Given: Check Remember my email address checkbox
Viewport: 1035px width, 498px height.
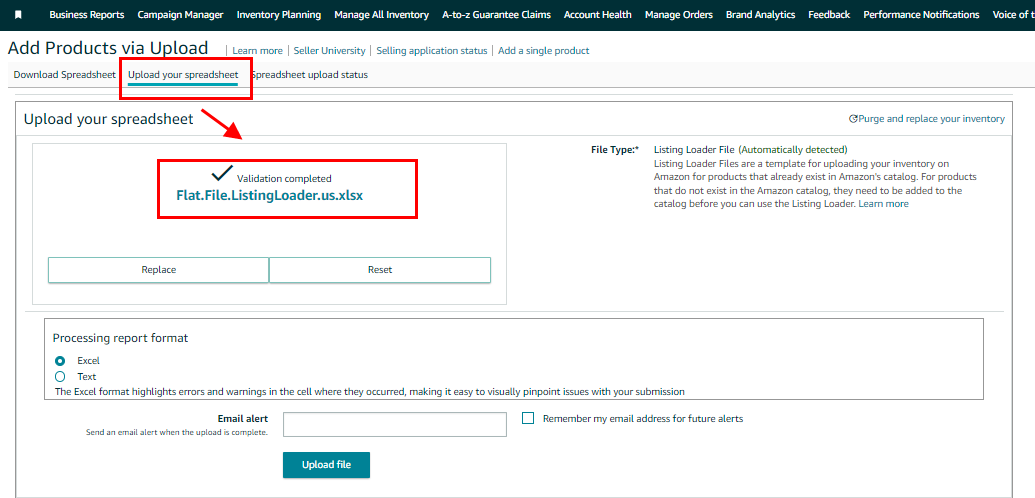Looking at the screenshot, I should [528, 418].
